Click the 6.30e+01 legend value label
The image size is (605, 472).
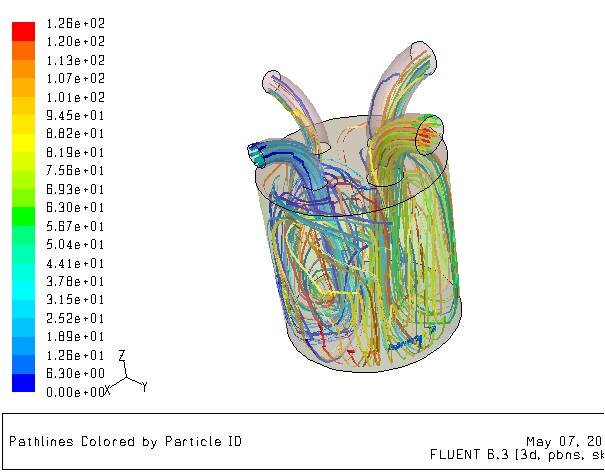coord(76,208)
